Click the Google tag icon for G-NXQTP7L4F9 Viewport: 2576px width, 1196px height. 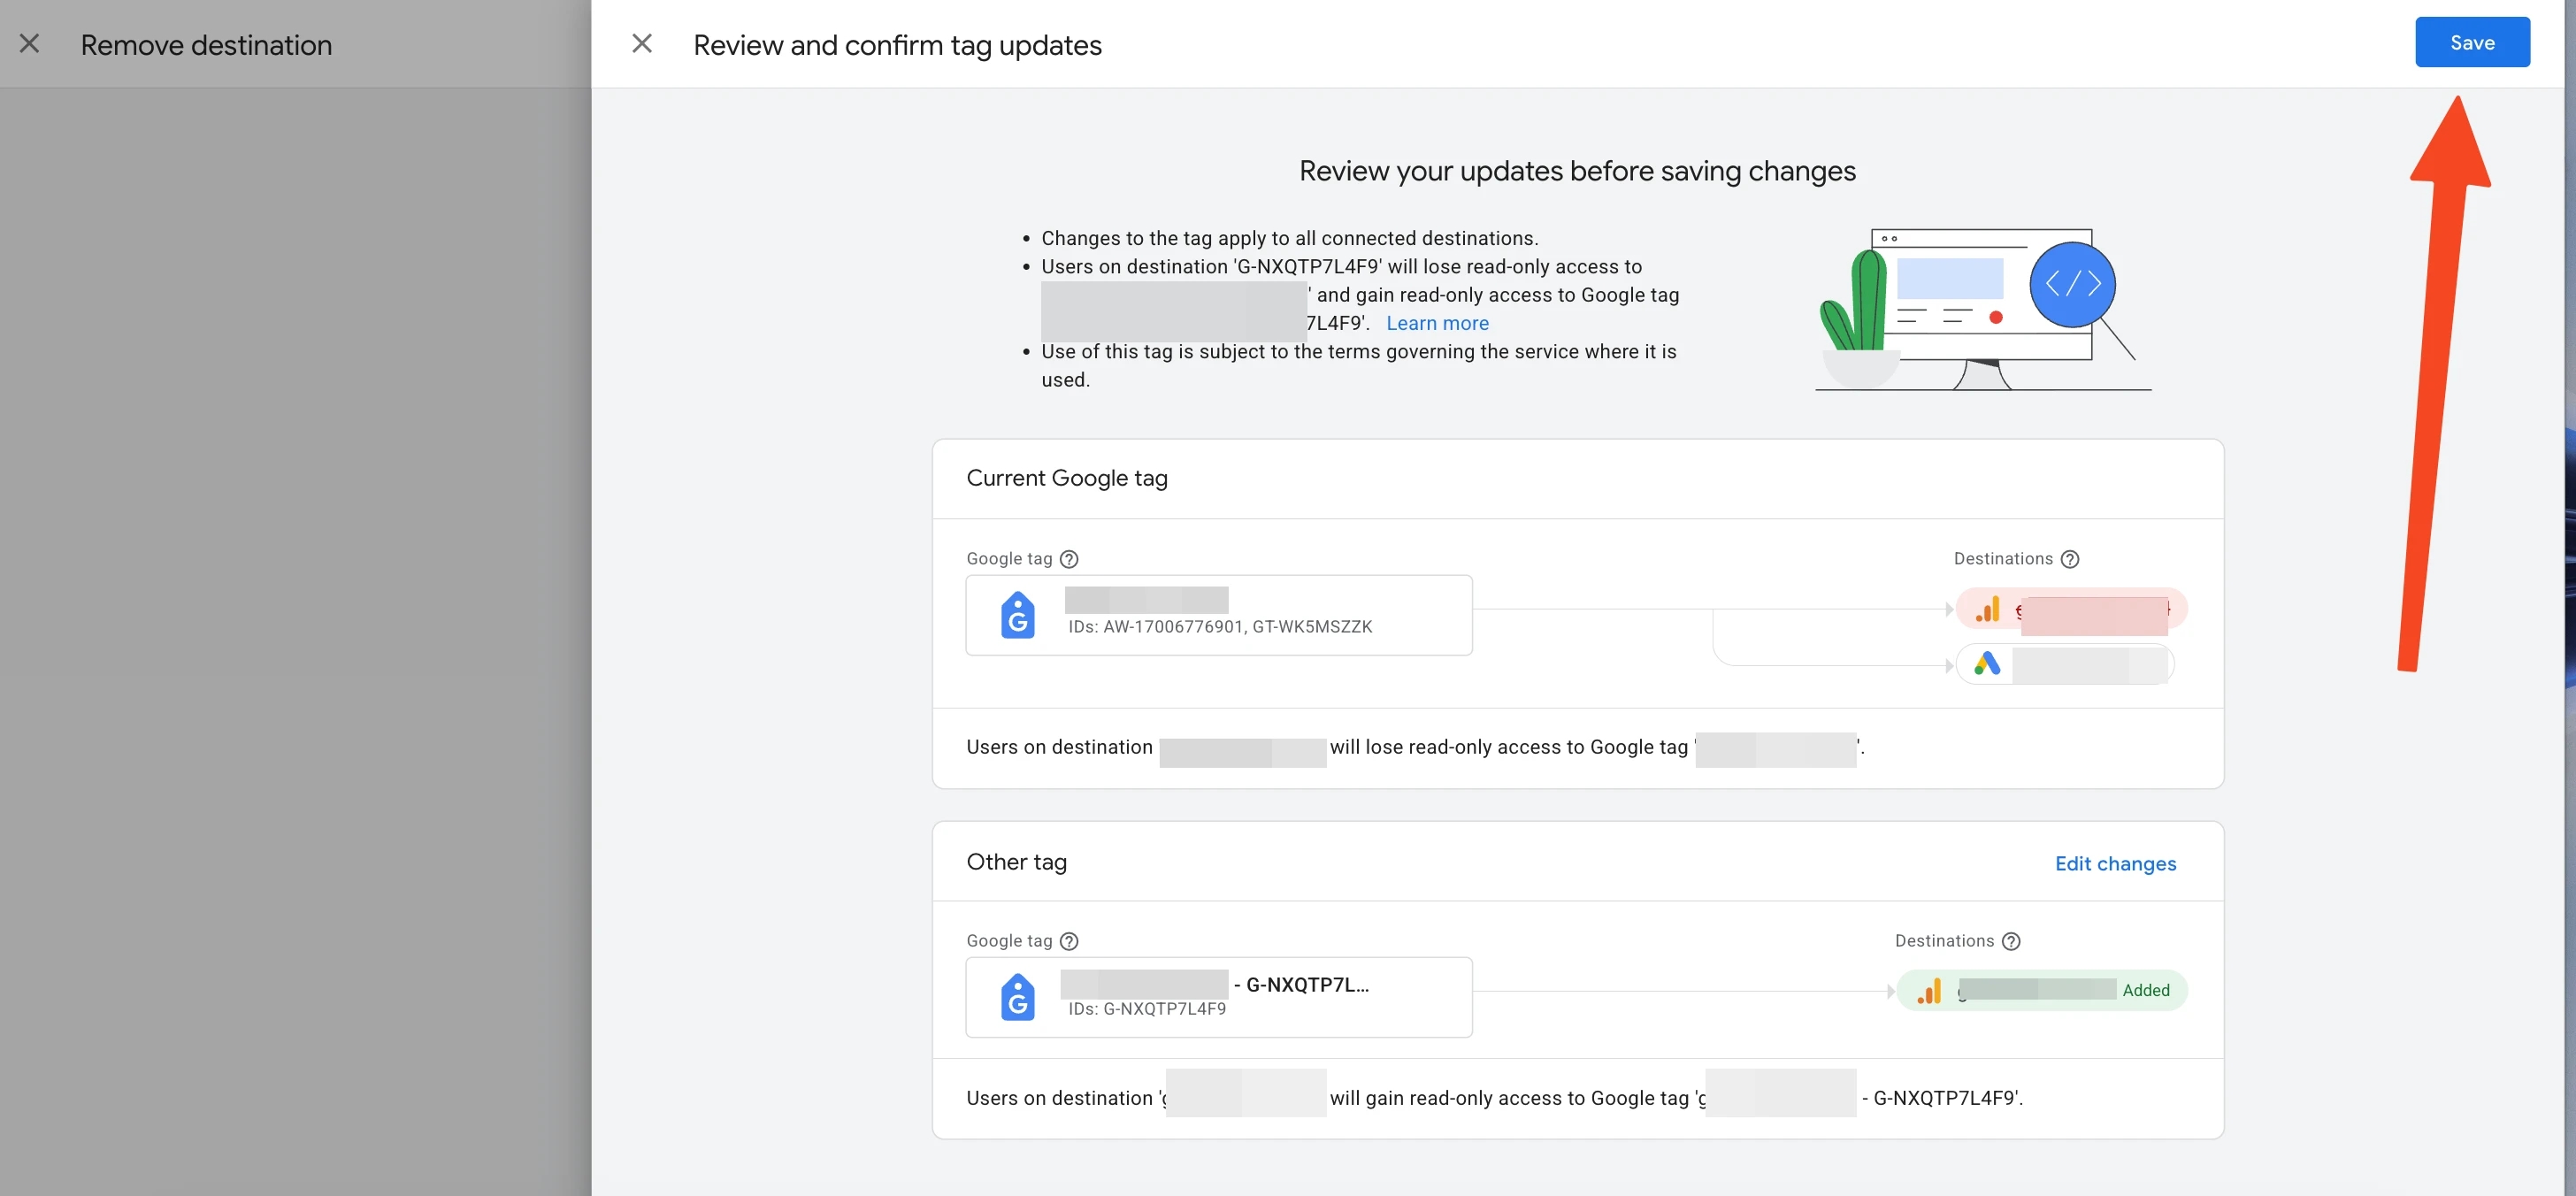(1018, 997)
